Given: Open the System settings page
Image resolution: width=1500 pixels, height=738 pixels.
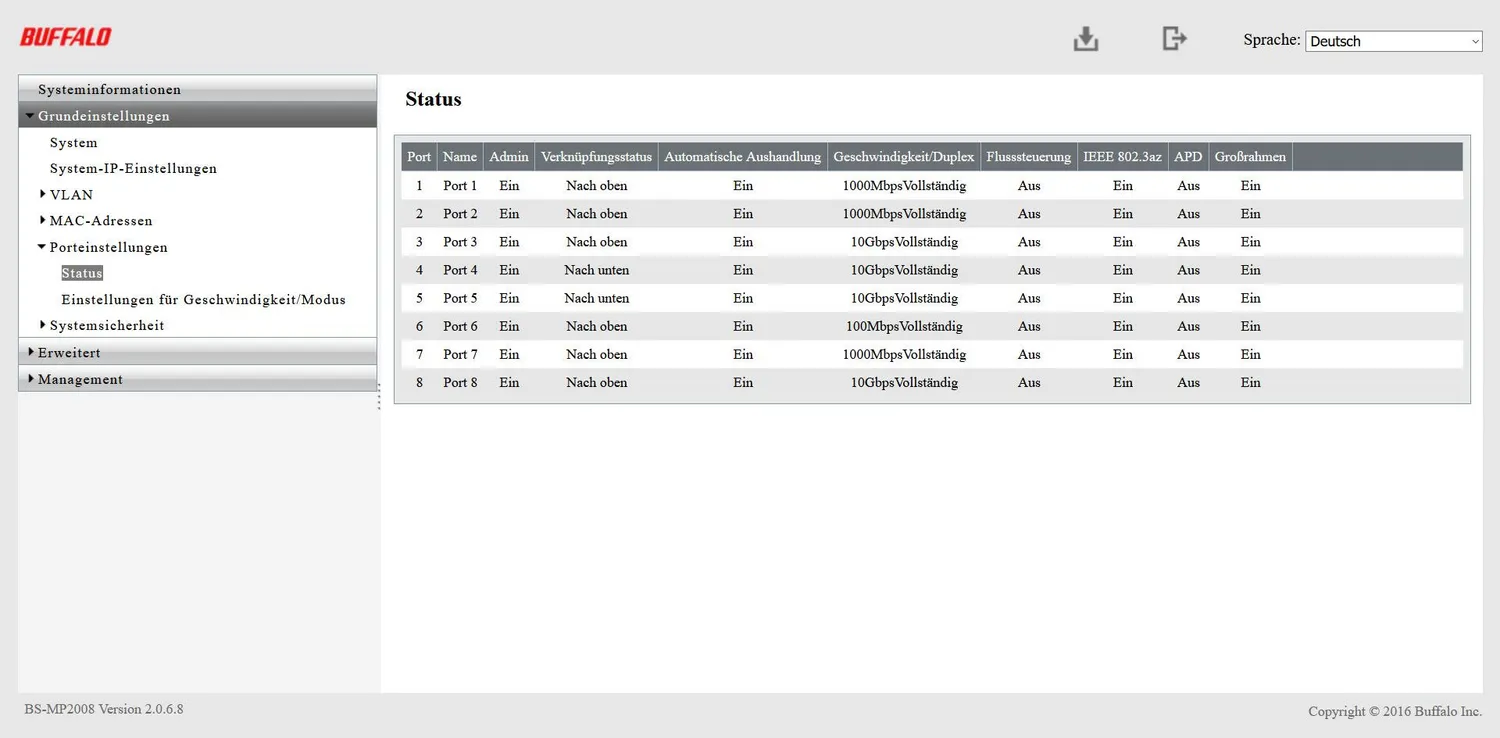Looking at the screenshot, I should pos(74,142).
